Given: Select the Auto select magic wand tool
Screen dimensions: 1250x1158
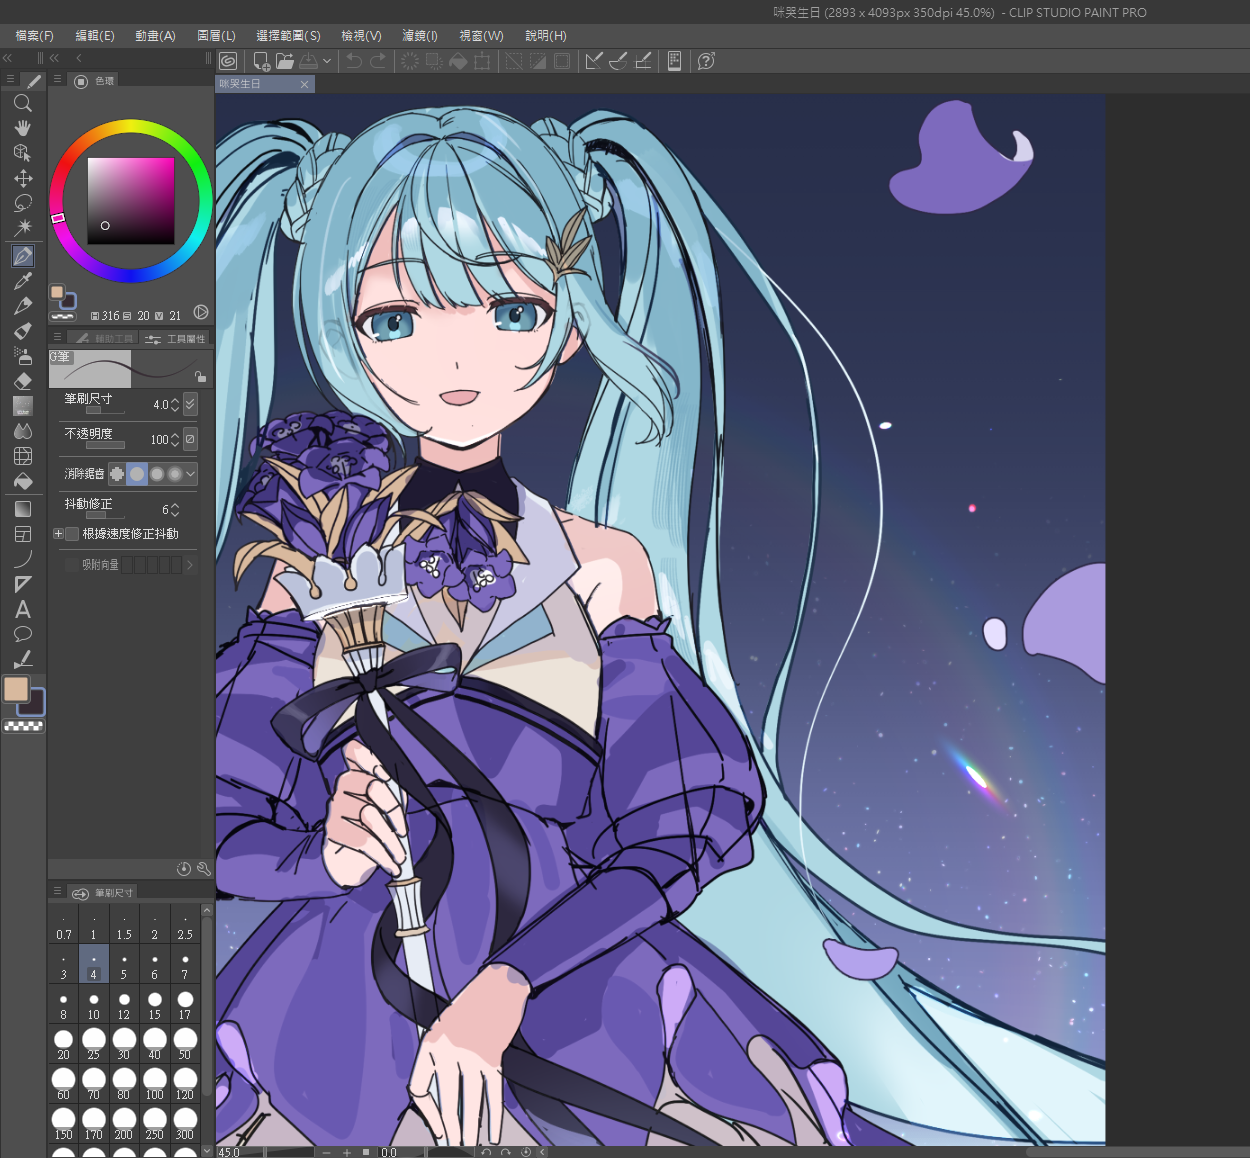Looking at the screenshot, I should click(x=23, y=228).
